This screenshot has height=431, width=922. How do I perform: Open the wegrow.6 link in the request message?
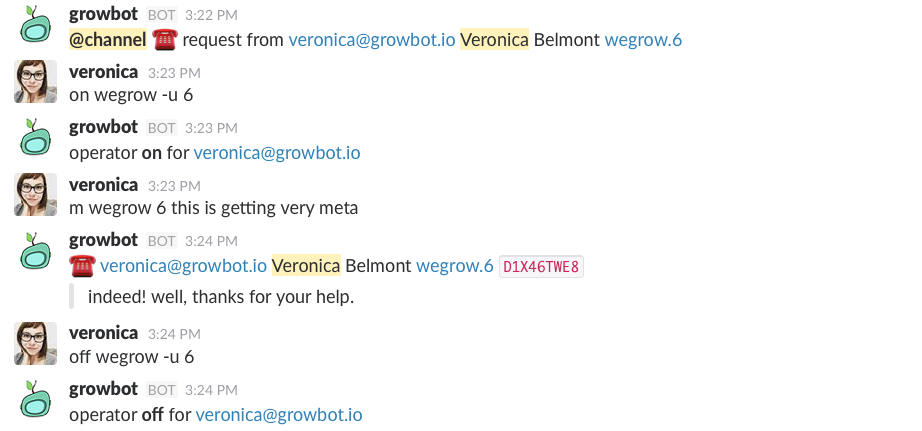pos(643,40)
